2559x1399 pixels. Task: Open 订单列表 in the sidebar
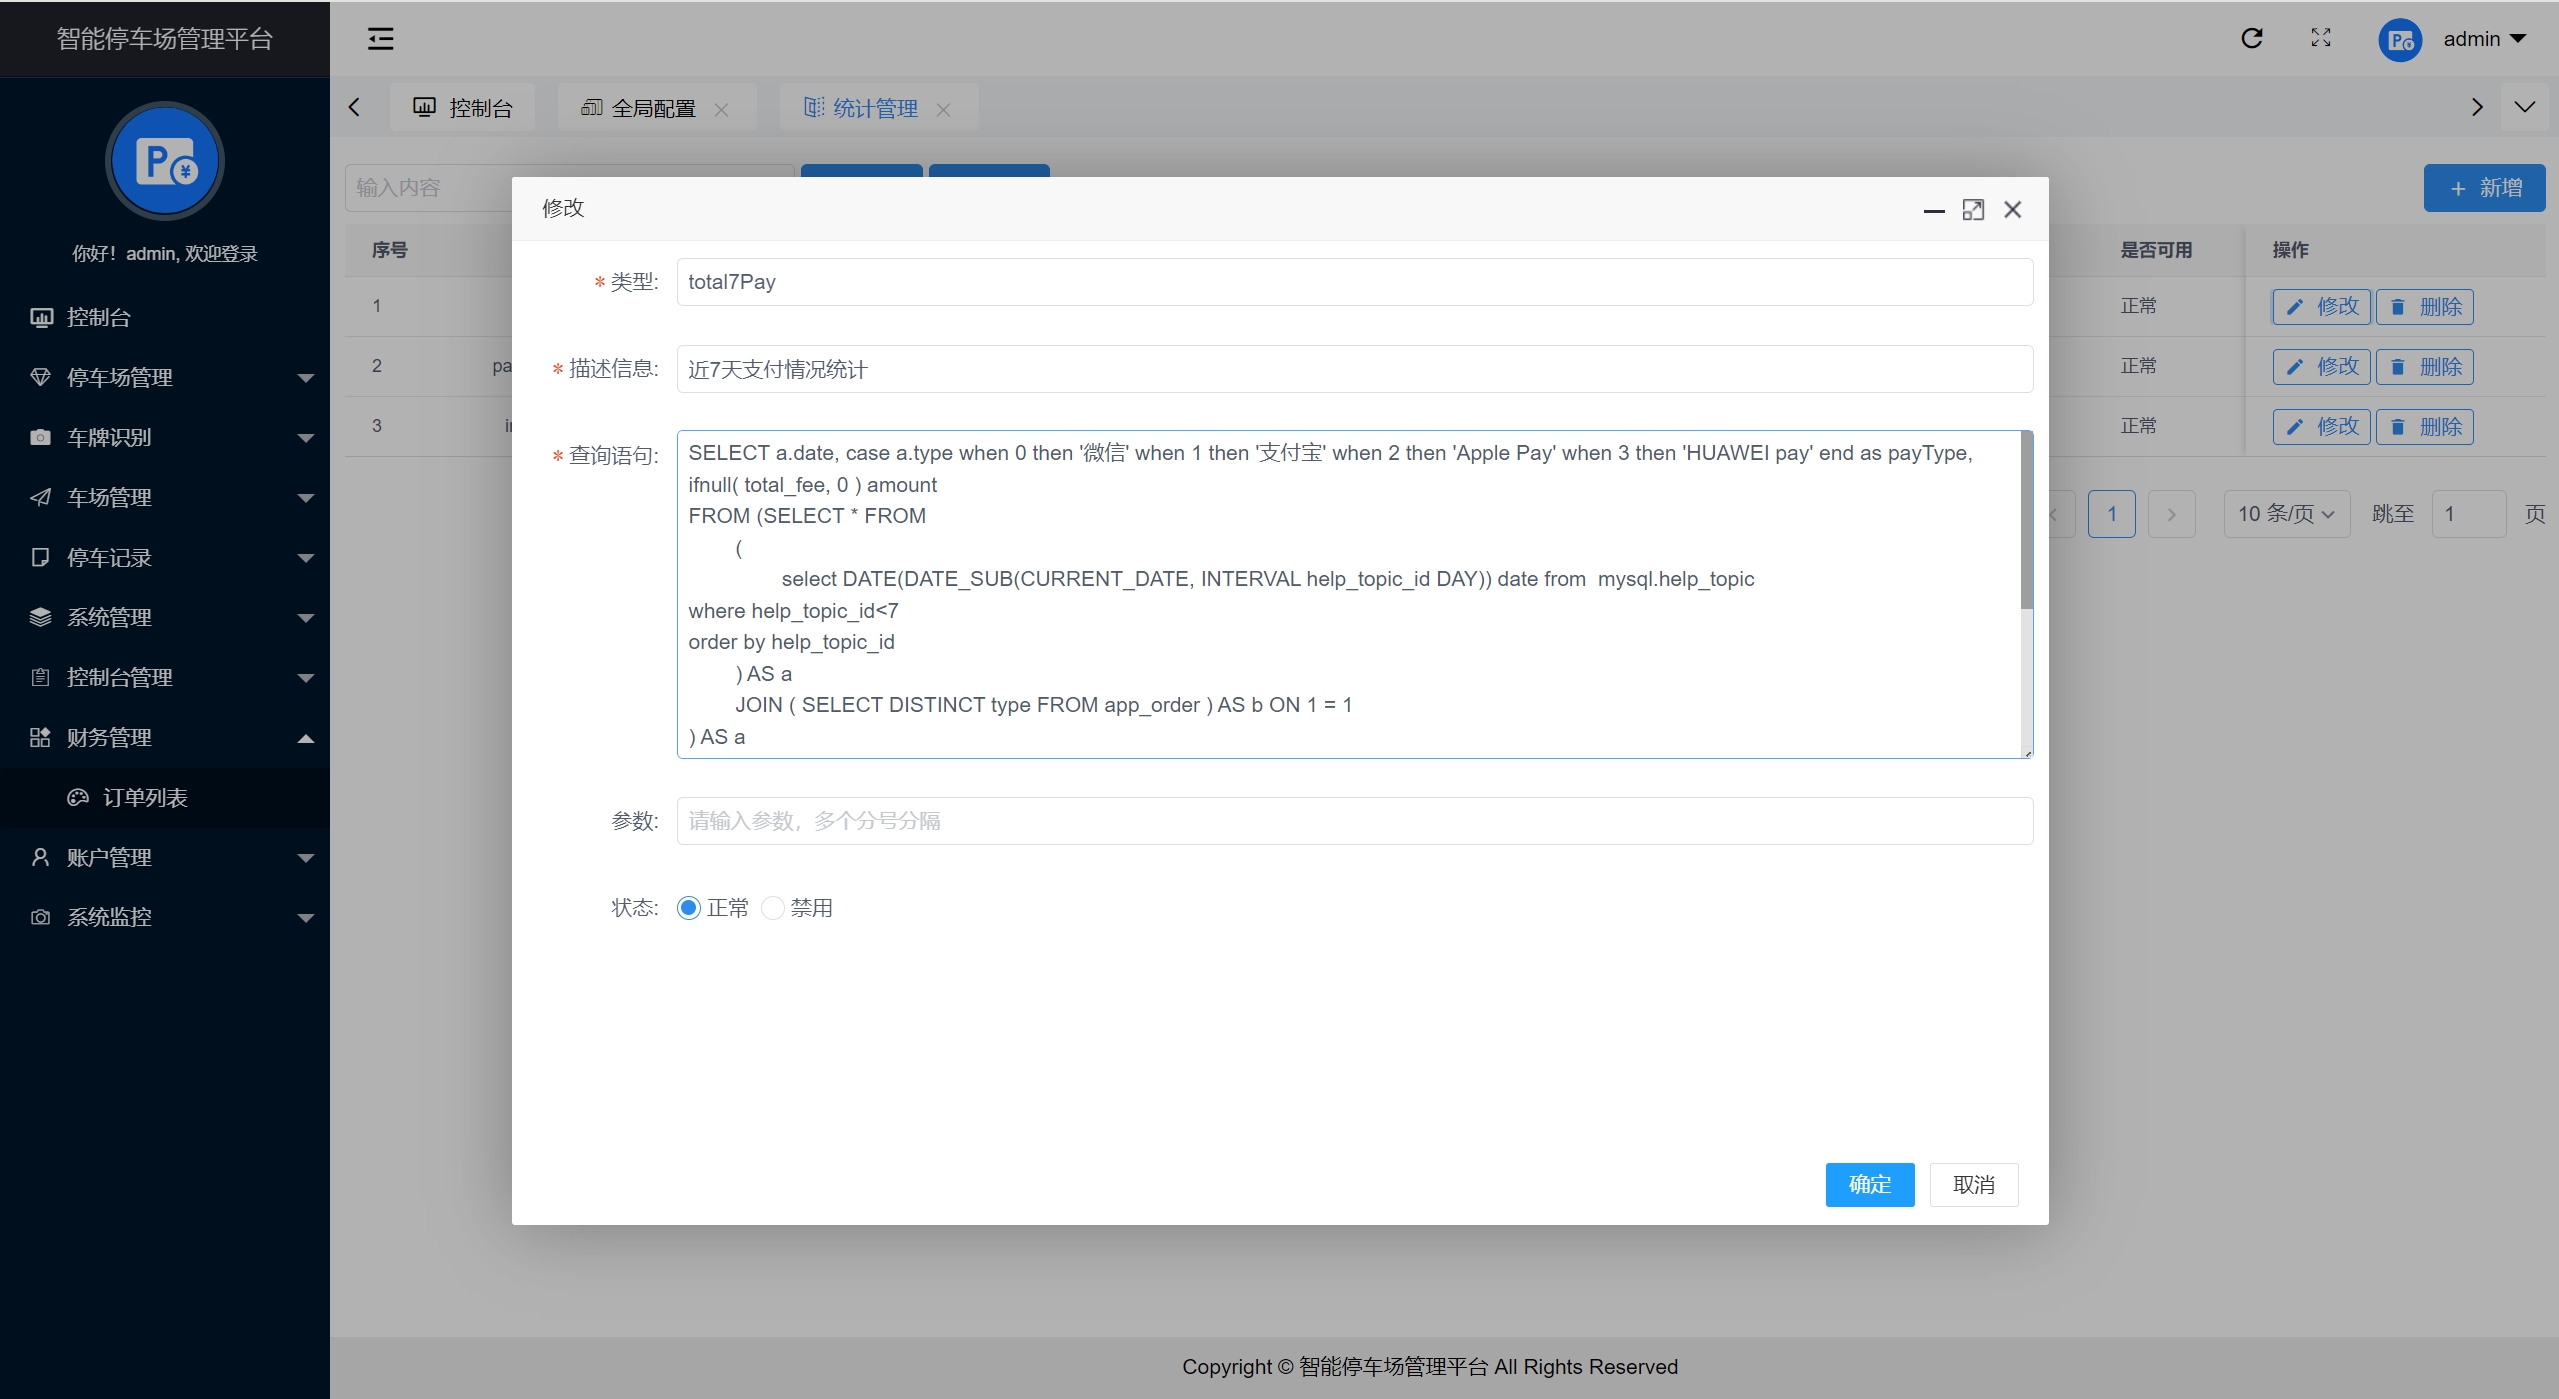tap(145, 797)
